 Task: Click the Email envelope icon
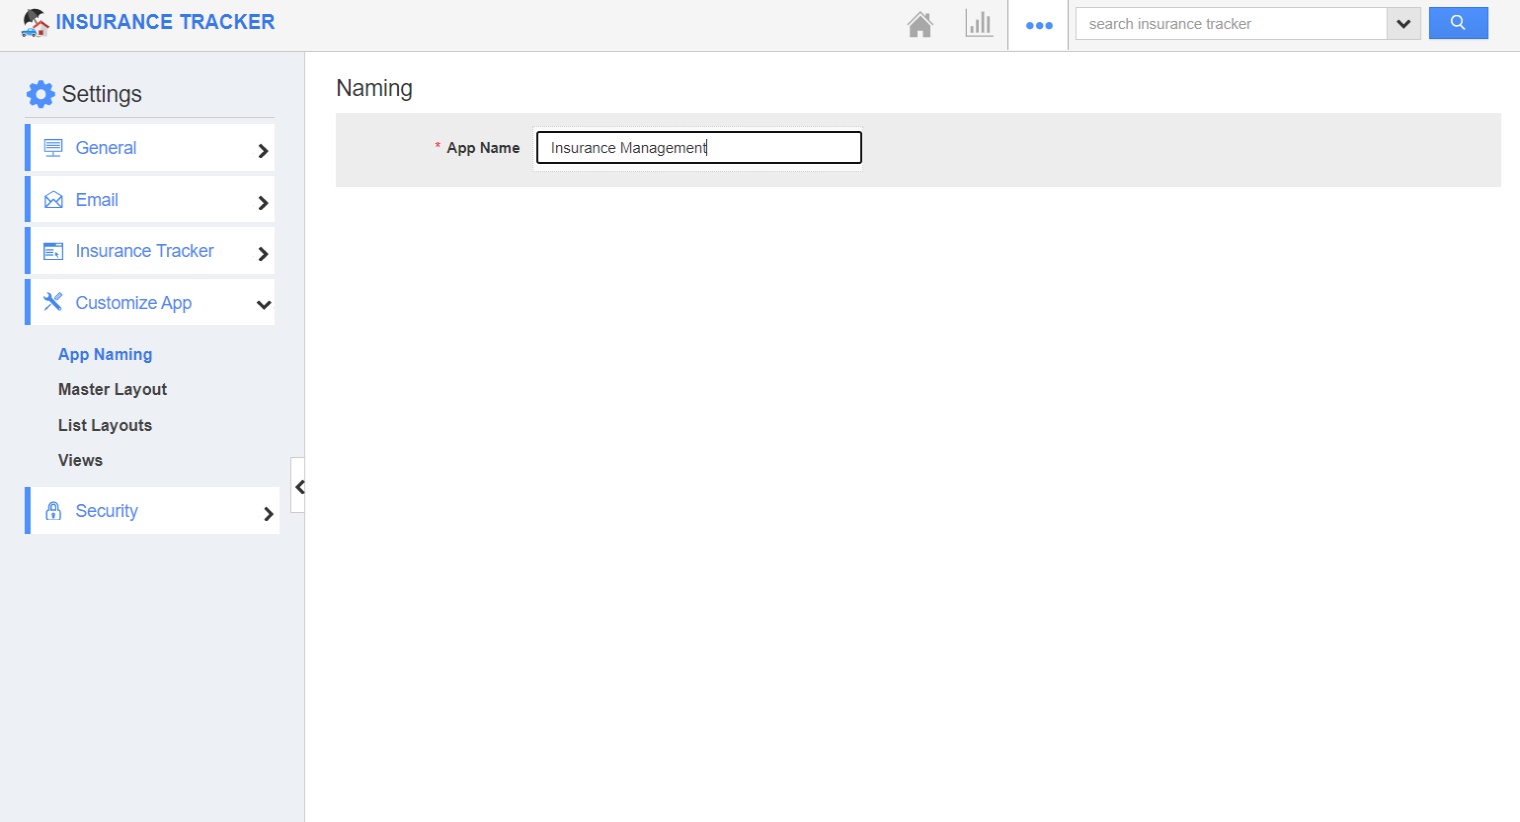53,200
